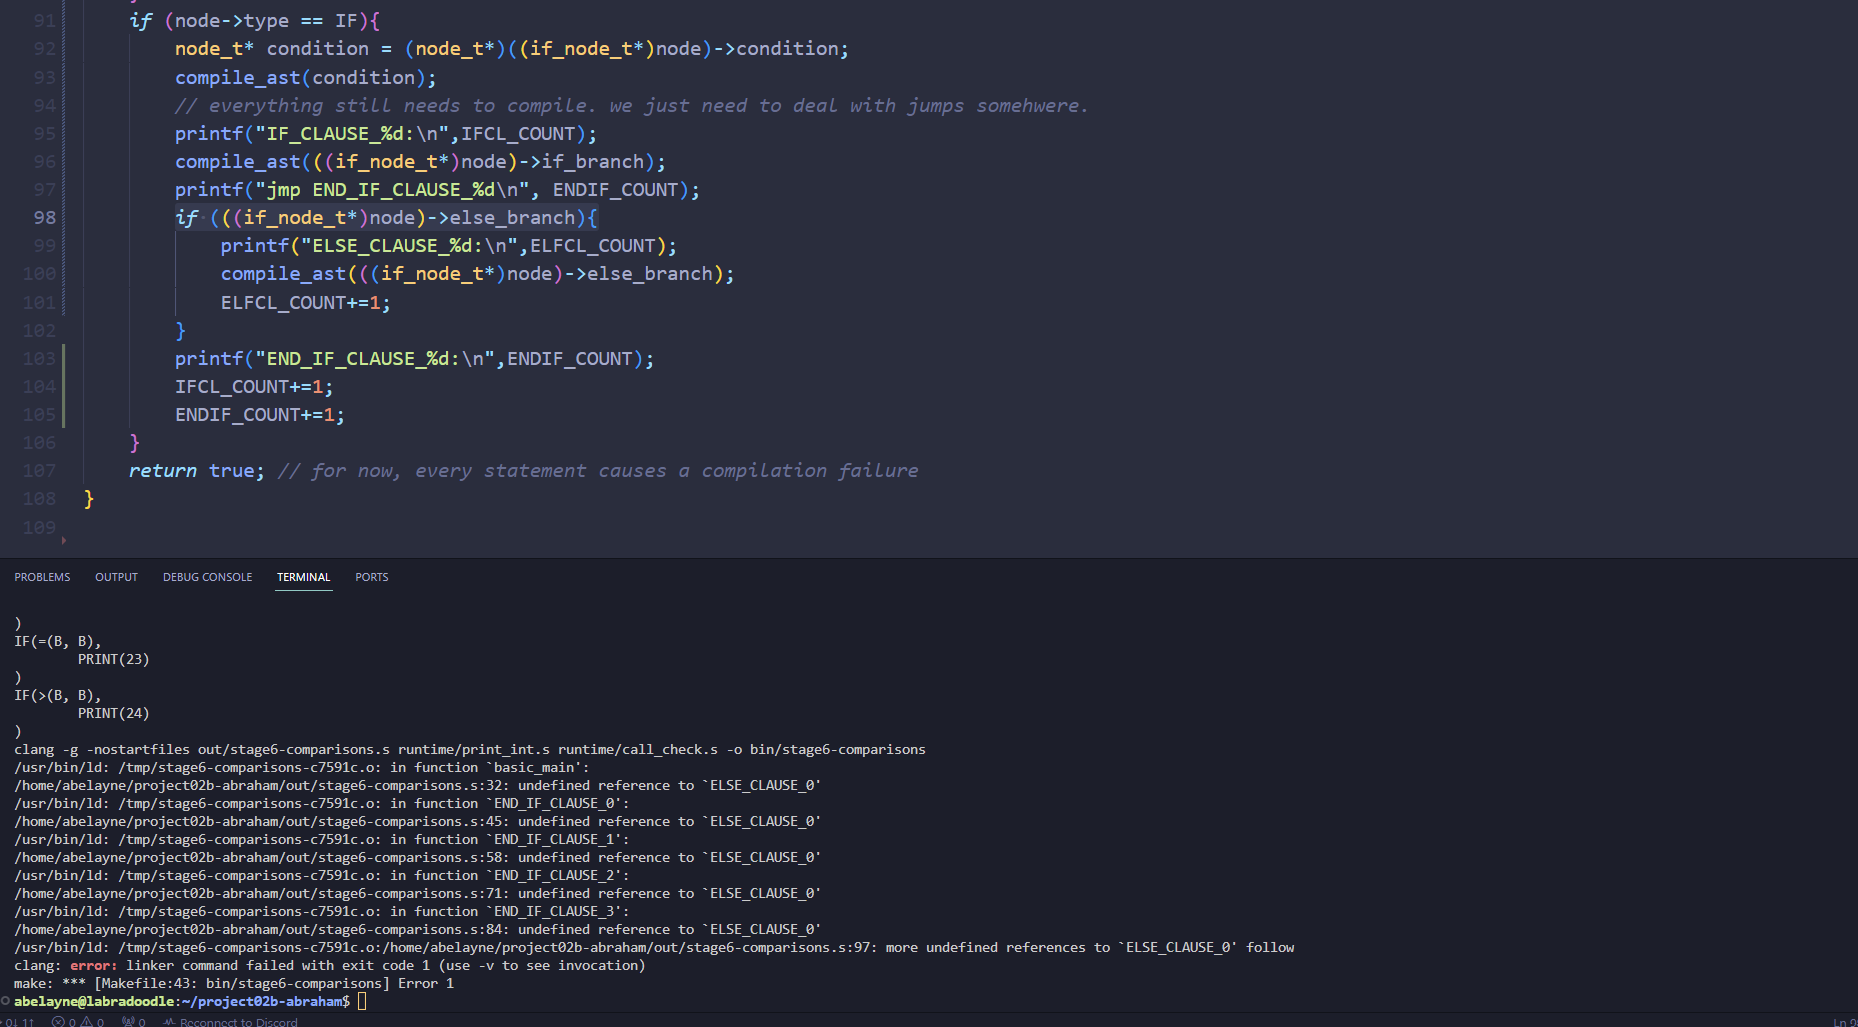
Task: Click the compile_ast(condition) call
Action: coord(305,78)
